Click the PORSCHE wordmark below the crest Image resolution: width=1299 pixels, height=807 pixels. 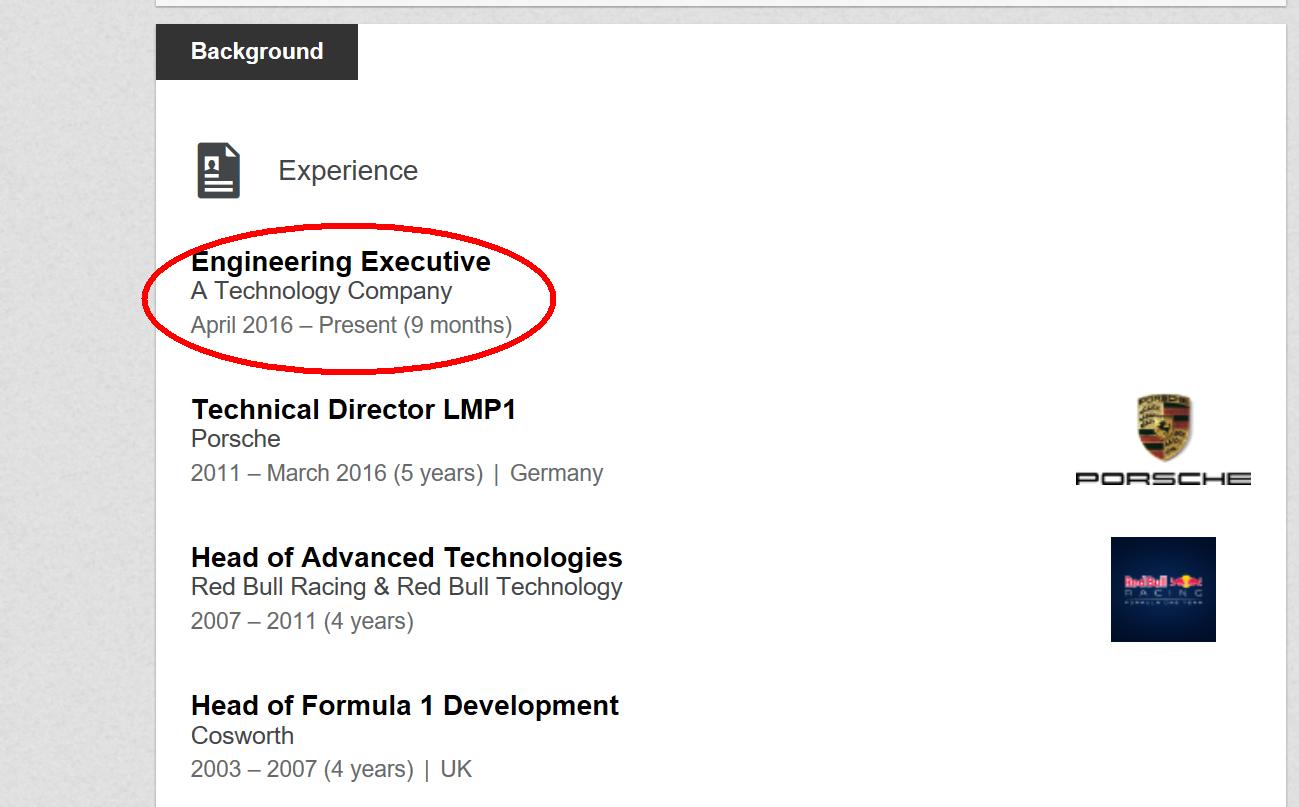point(1163,479)
